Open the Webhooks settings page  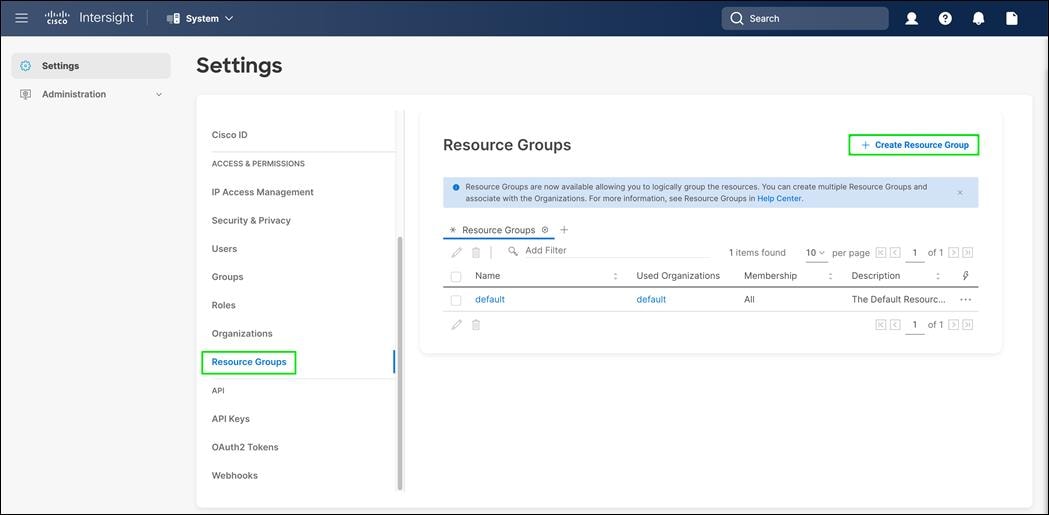click(235, 476)
